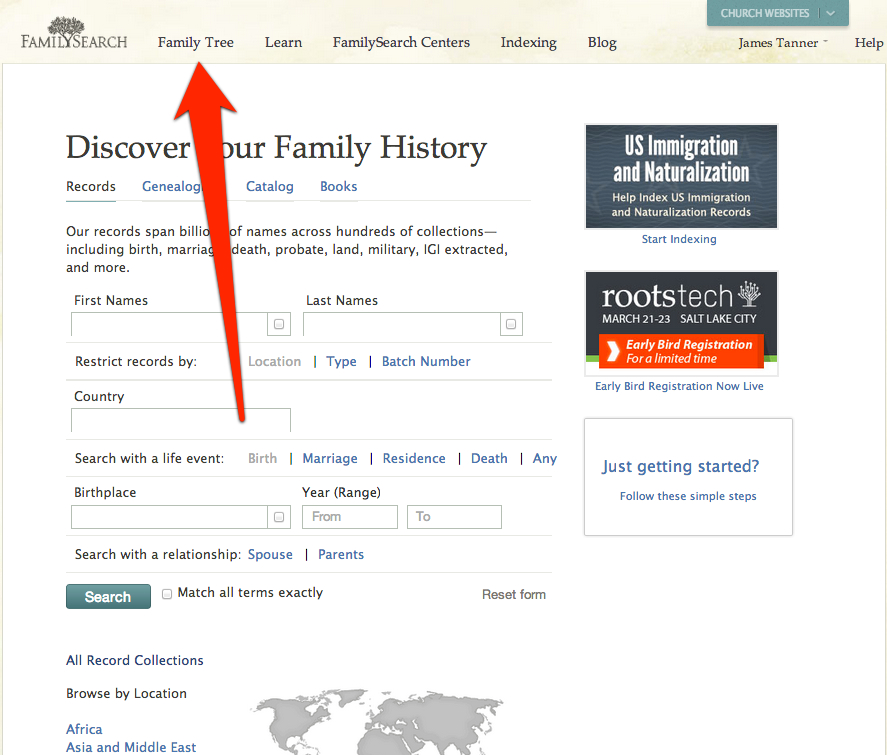Browse records for Africa
This screenshot has width=887, height=755.
(x=84, y=729)
